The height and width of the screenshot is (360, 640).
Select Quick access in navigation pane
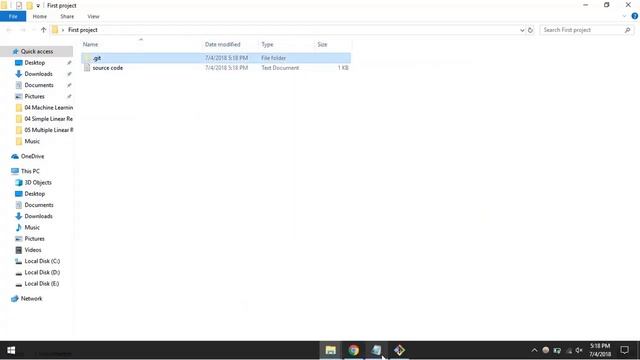pyautogui.click(x=37, y=51)
